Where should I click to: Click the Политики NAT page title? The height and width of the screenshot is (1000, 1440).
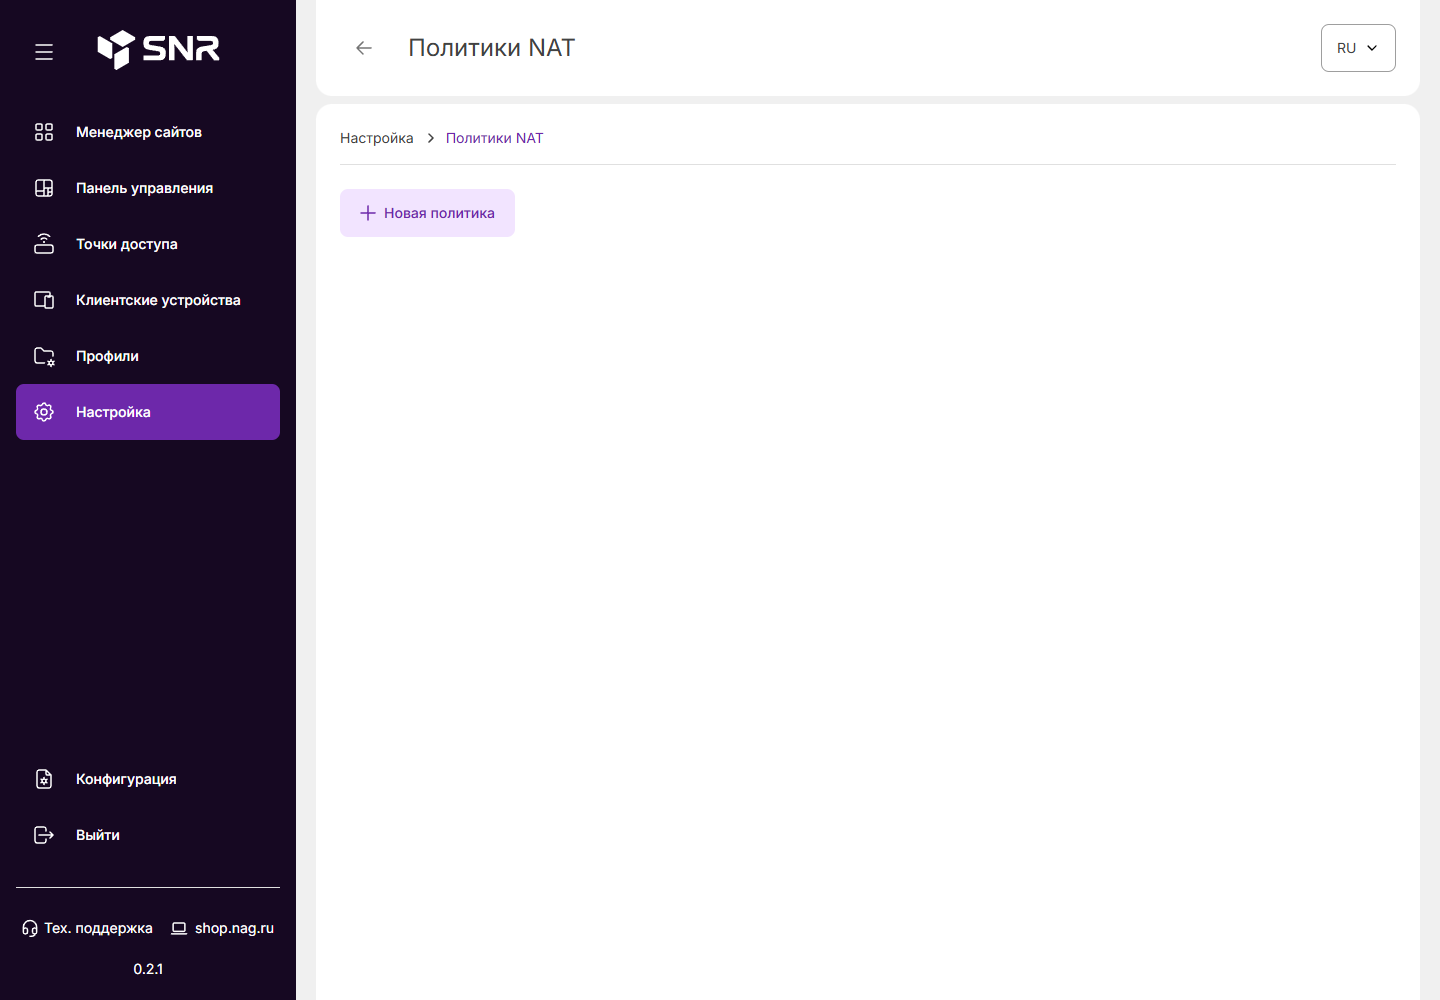tap(492, 48)
